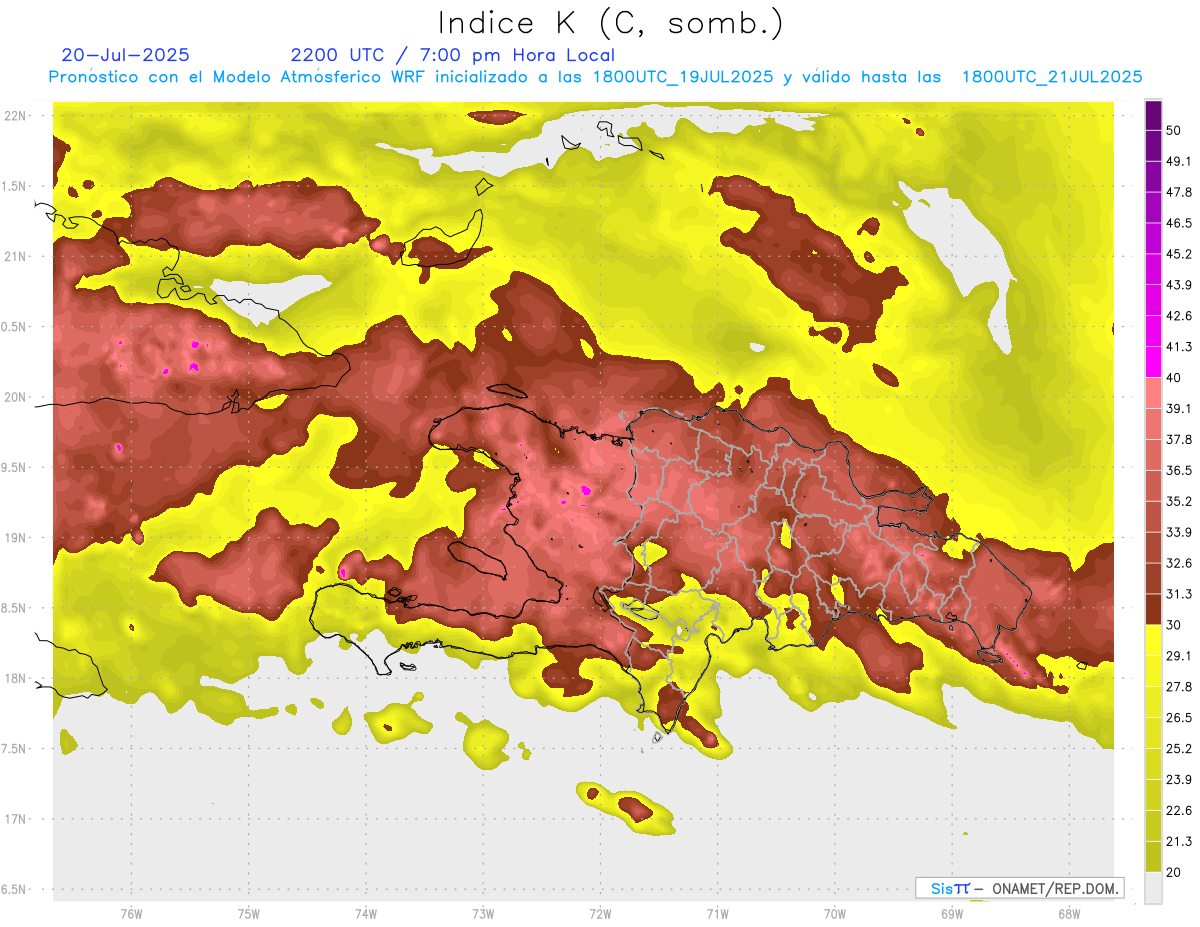Viewport: 1200px width, 927px height.
Task: Click legend value "45.2"
Action: coord(1178,254)
